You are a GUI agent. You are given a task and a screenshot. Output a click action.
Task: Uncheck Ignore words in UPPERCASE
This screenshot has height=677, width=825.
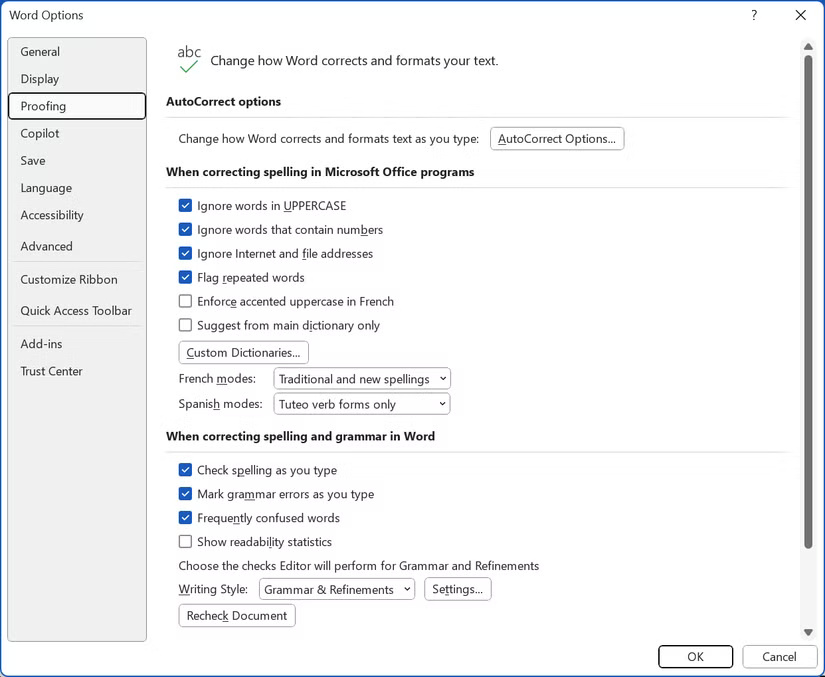tap(185, 206)
